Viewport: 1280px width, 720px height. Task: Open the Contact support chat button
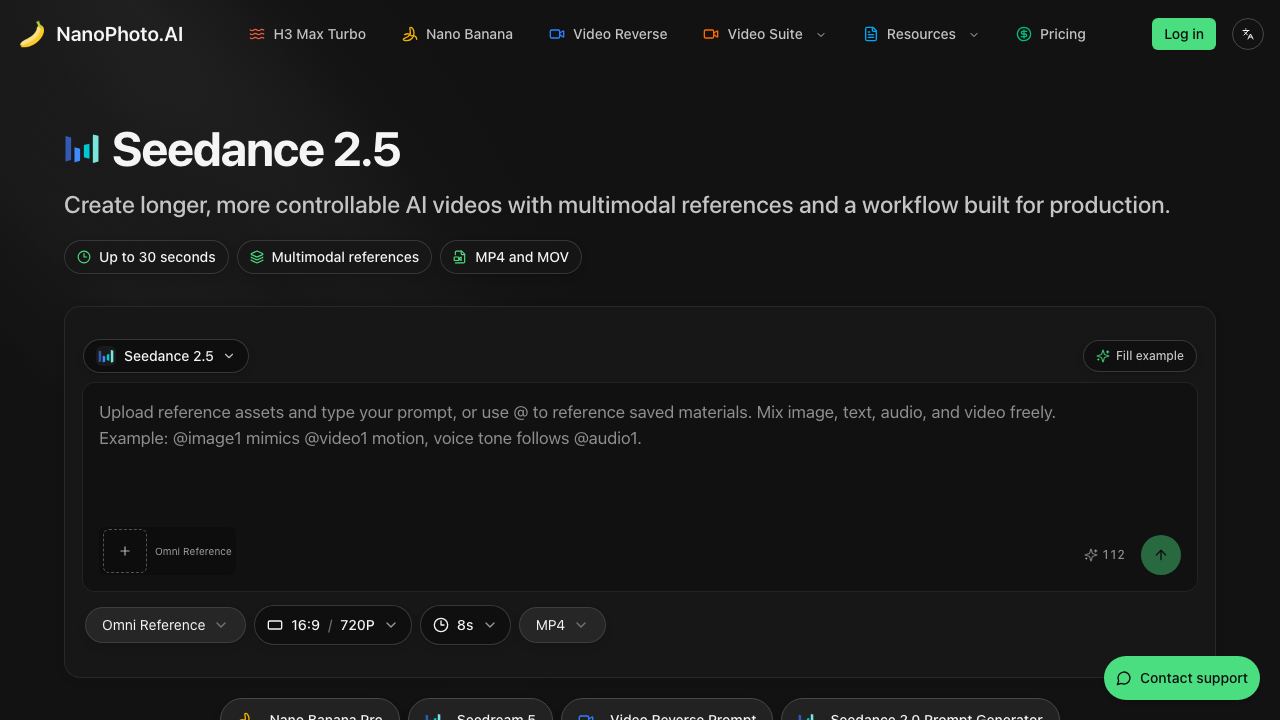click(1182, 678)
